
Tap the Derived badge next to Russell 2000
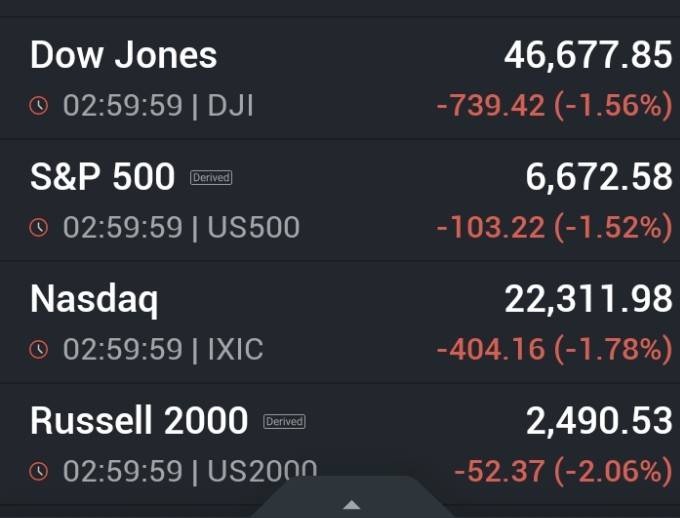[x=284, y=421]
